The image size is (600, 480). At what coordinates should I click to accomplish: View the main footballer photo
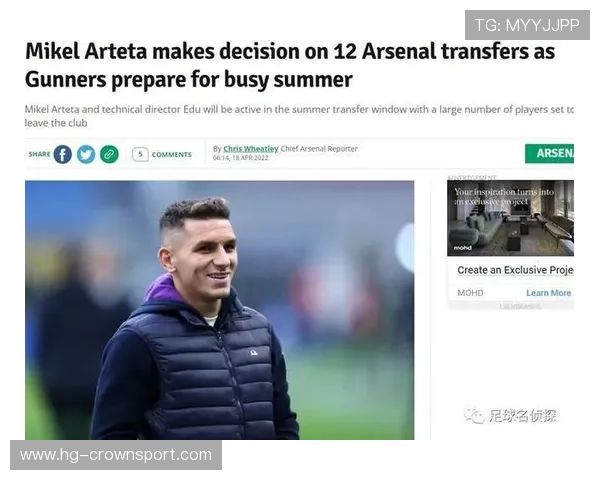[220, 310]
